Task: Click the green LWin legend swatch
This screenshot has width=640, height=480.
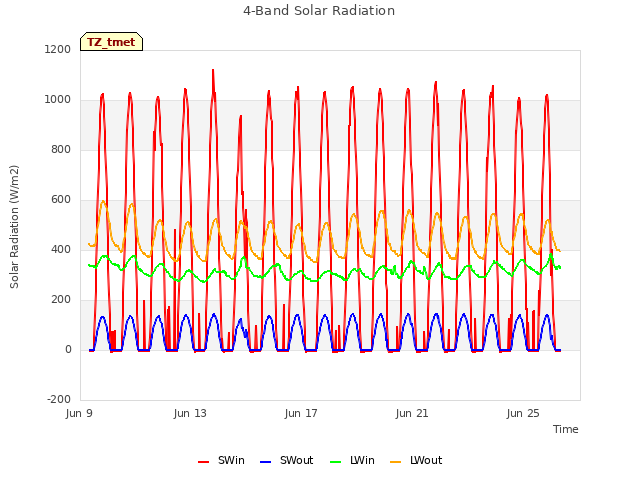Action: (335, 462)
